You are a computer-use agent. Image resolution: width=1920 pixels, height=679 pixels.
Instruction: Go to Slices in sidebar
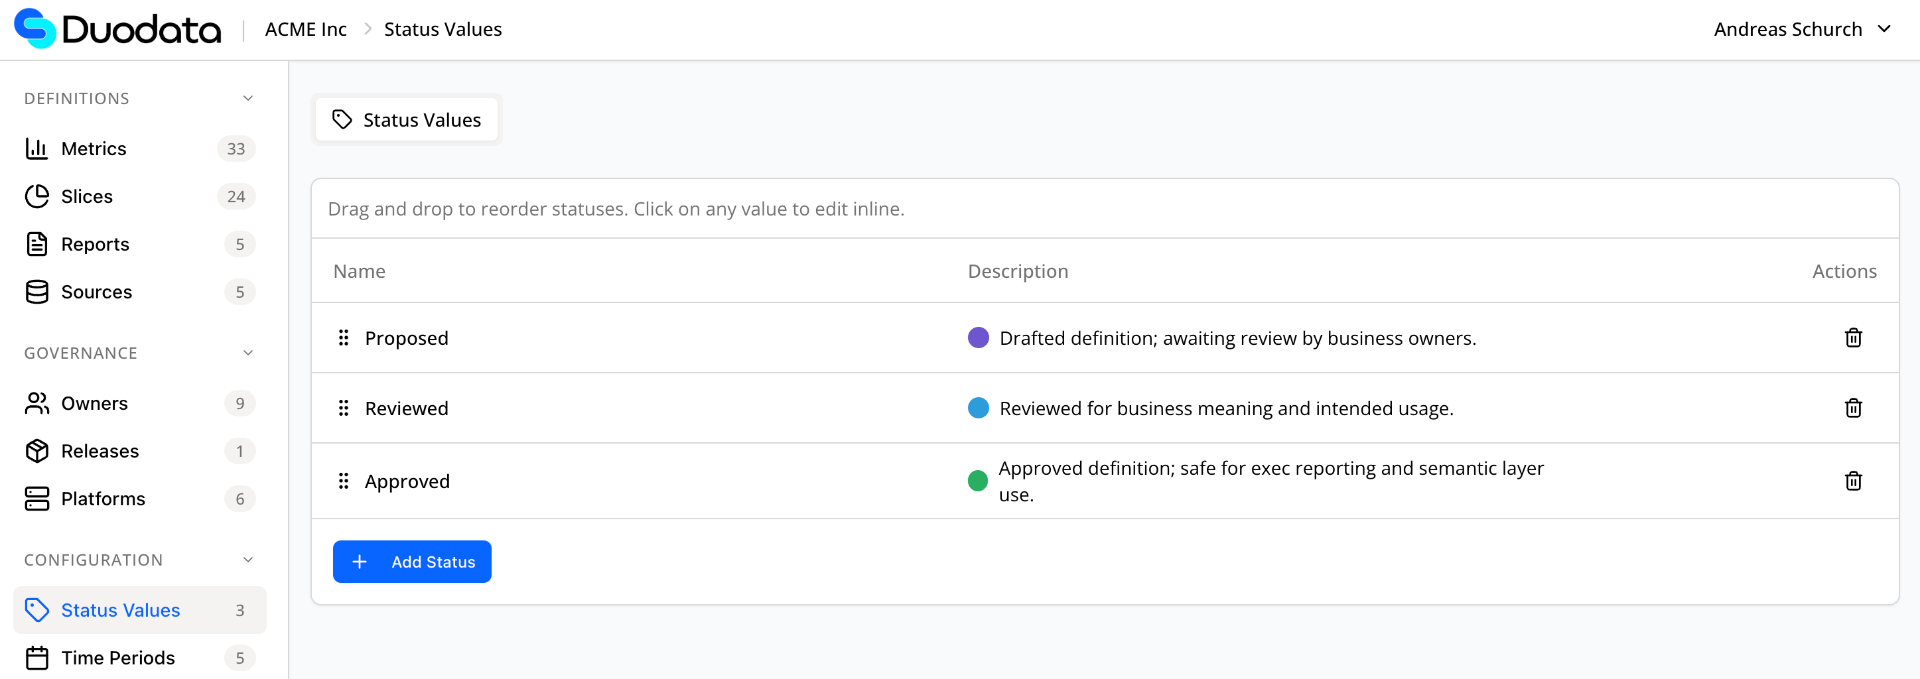(x=140, y=196)
